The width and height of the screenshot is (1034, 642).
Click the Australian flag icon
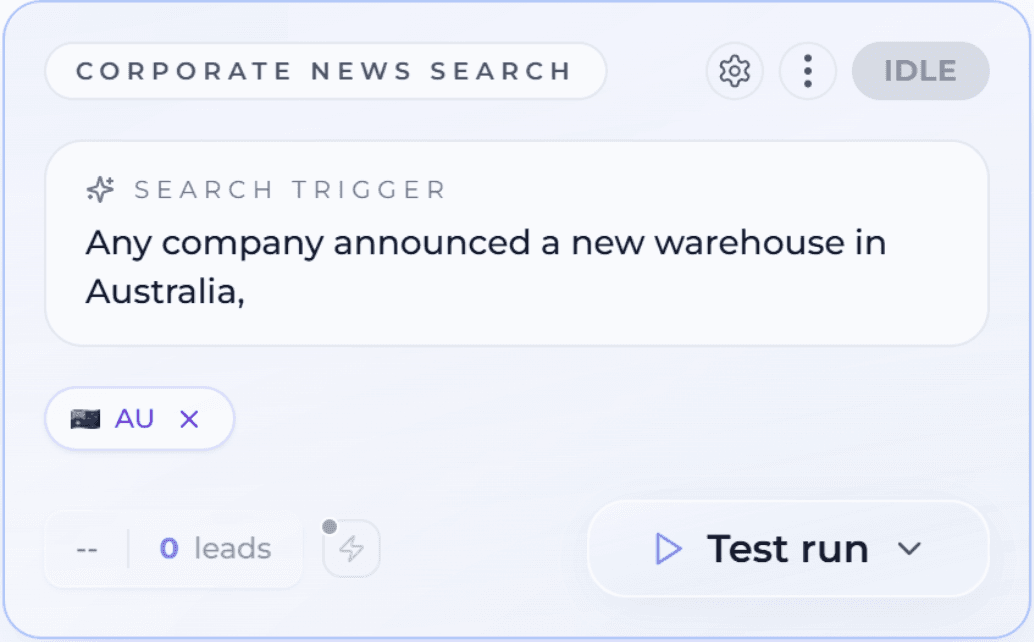click(x=85, y=419)
